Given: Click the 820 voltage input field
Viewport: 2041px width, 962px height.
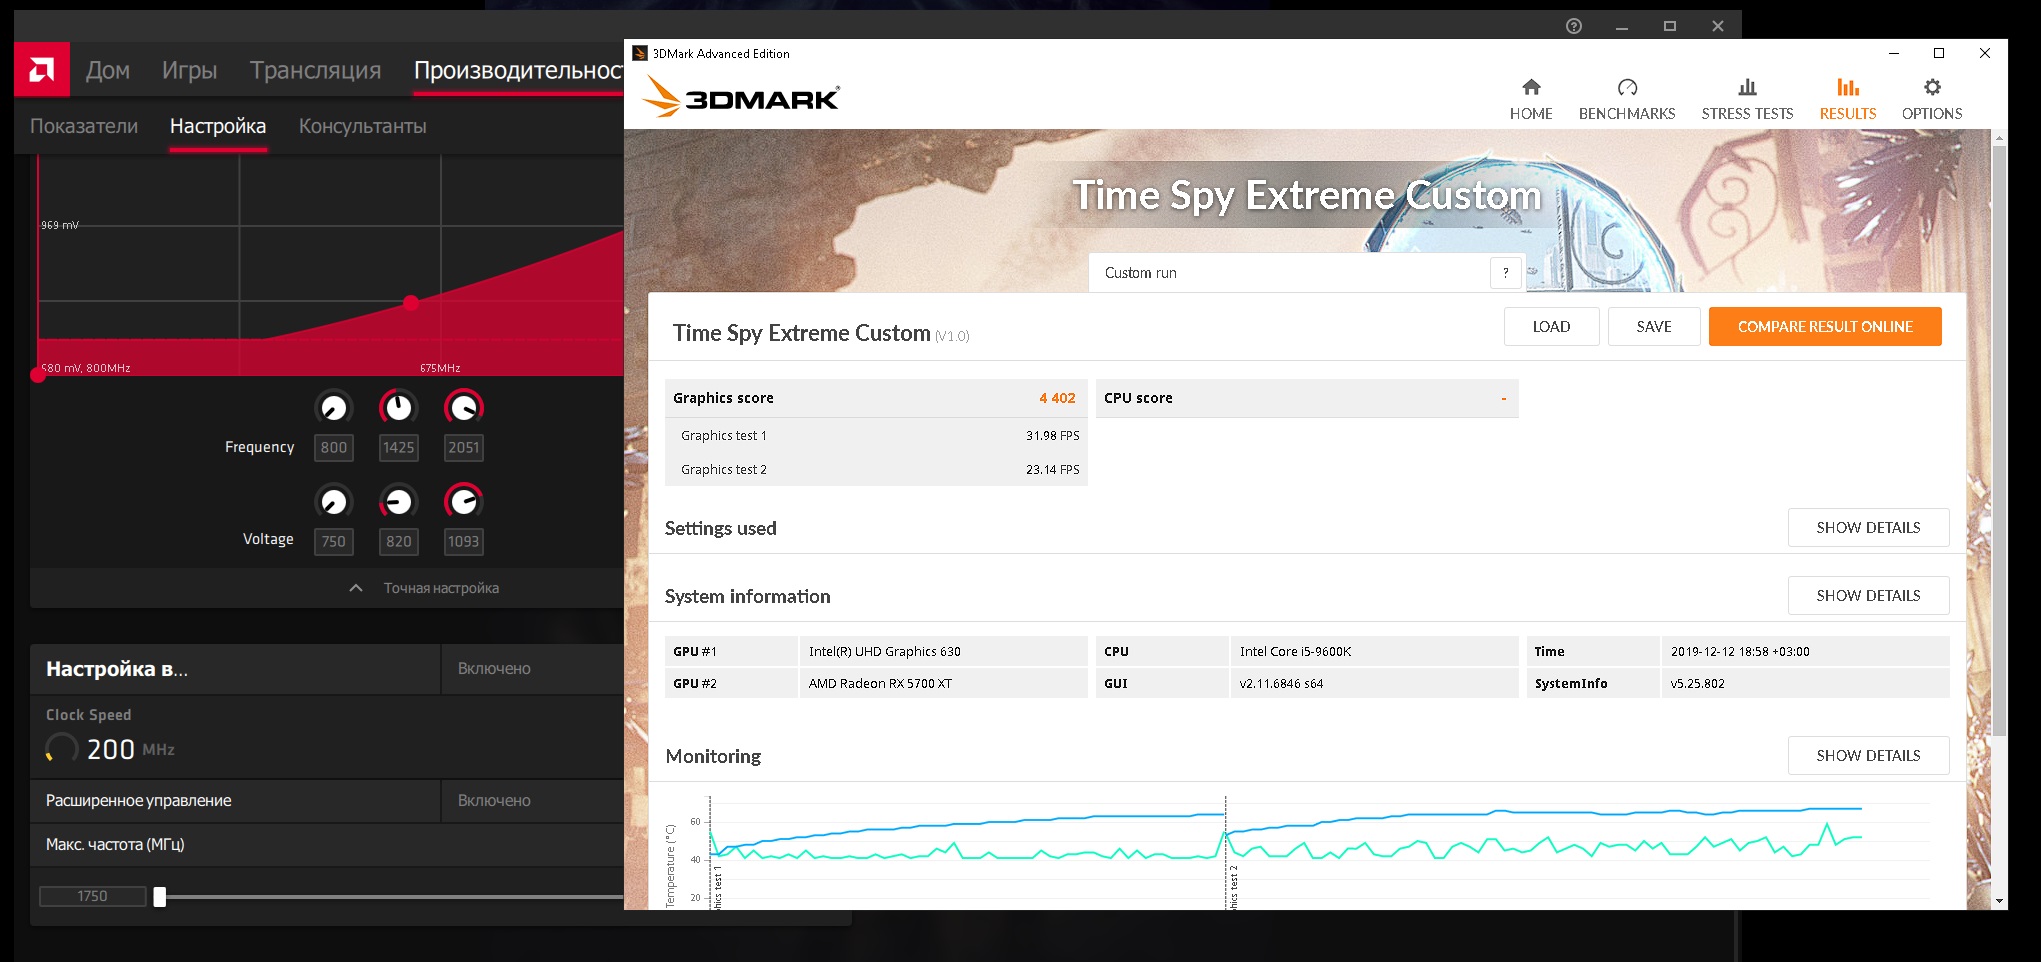Looking at the screenshot, I should [x=398, y=542].
